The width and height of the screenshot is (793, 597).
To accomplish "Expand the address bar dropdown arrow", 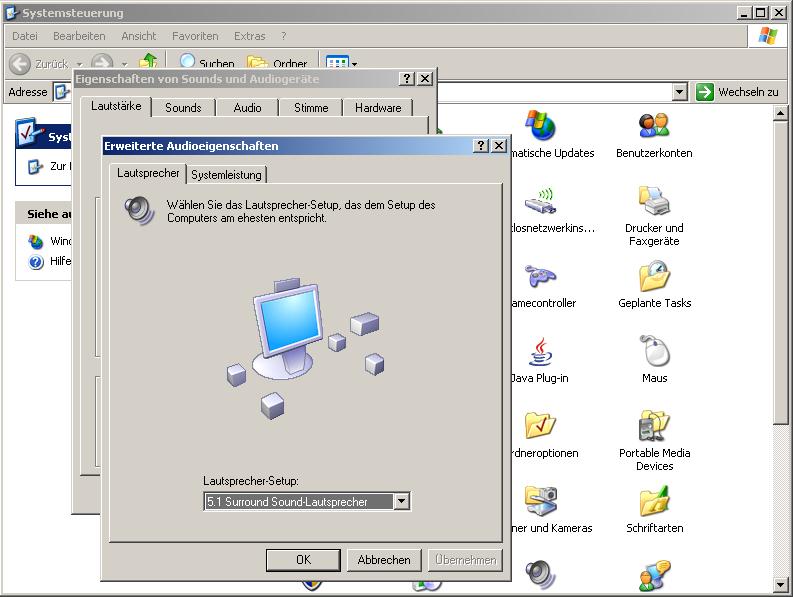I will tap(680, 92).
